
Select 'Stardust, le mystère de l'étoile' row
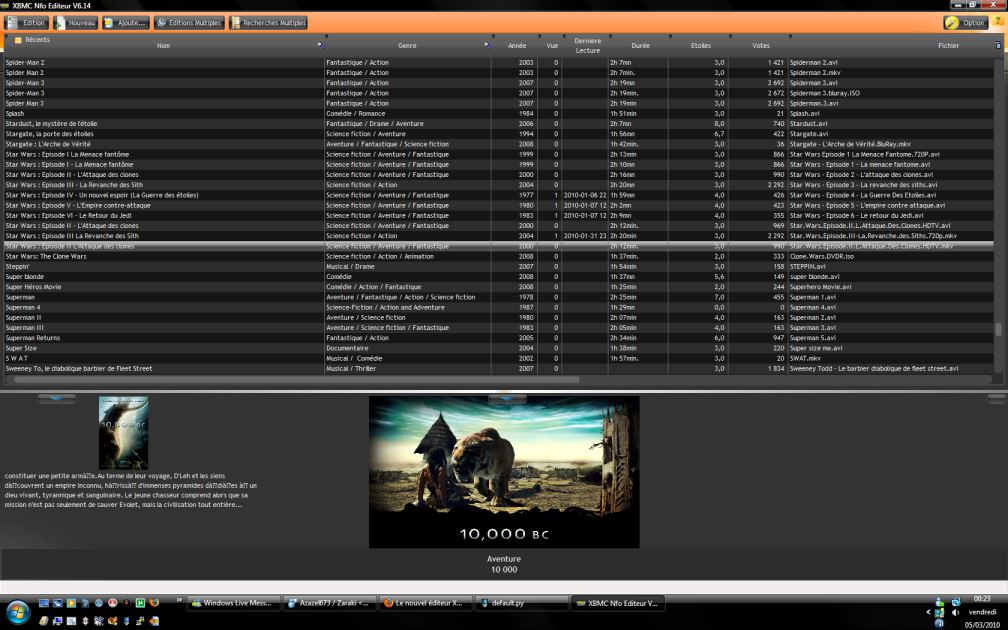tap(498, 124)
